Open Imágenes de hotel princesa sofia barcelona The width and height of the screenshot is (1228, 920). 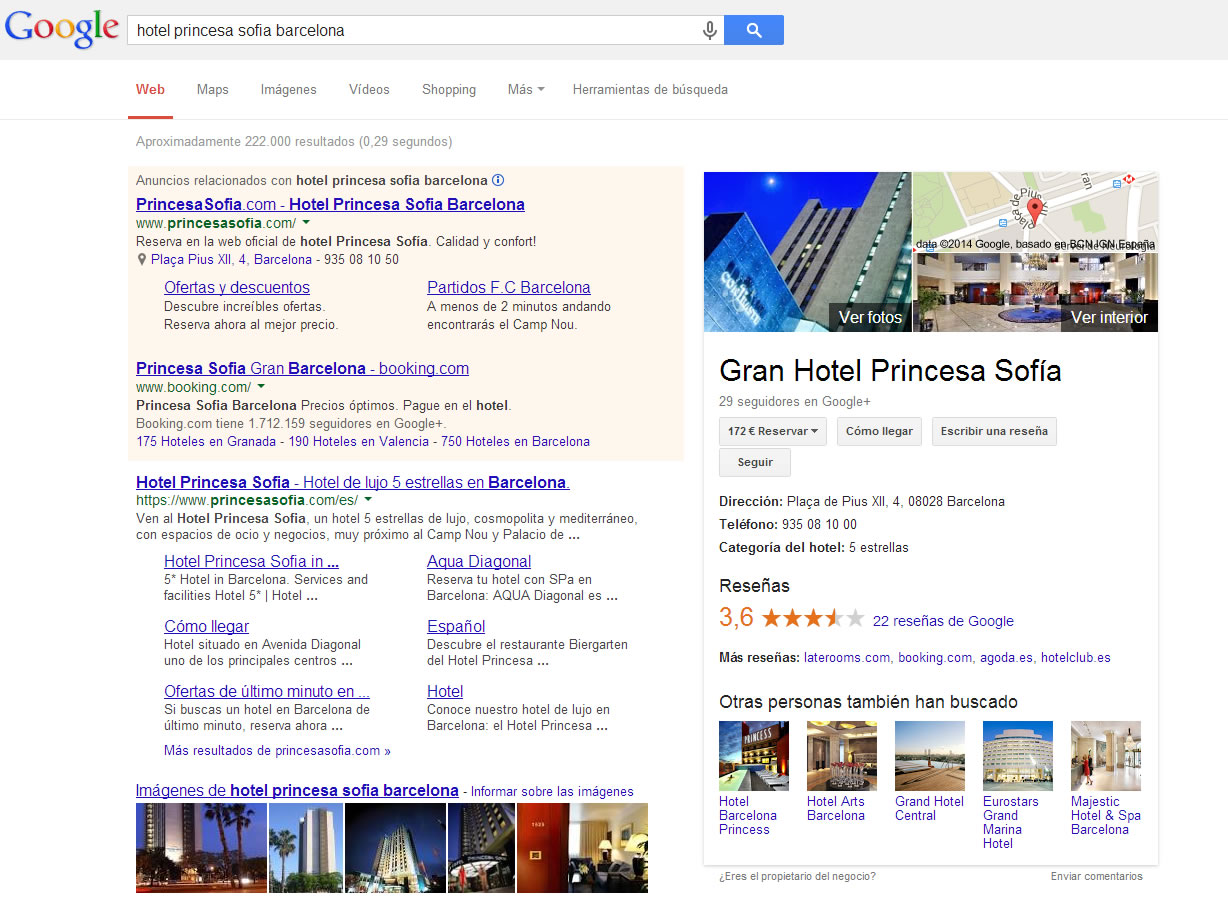coord(297,791)
